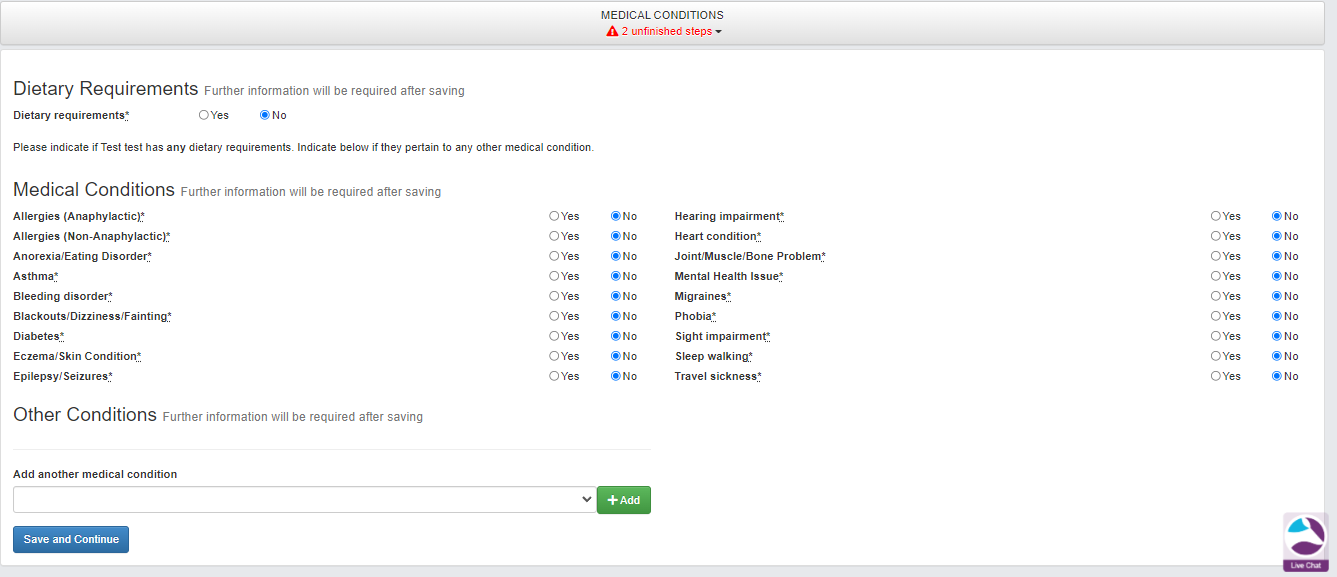Select No for Hearing impairment
1337x577 pixels.
[x=1277, y=216]
